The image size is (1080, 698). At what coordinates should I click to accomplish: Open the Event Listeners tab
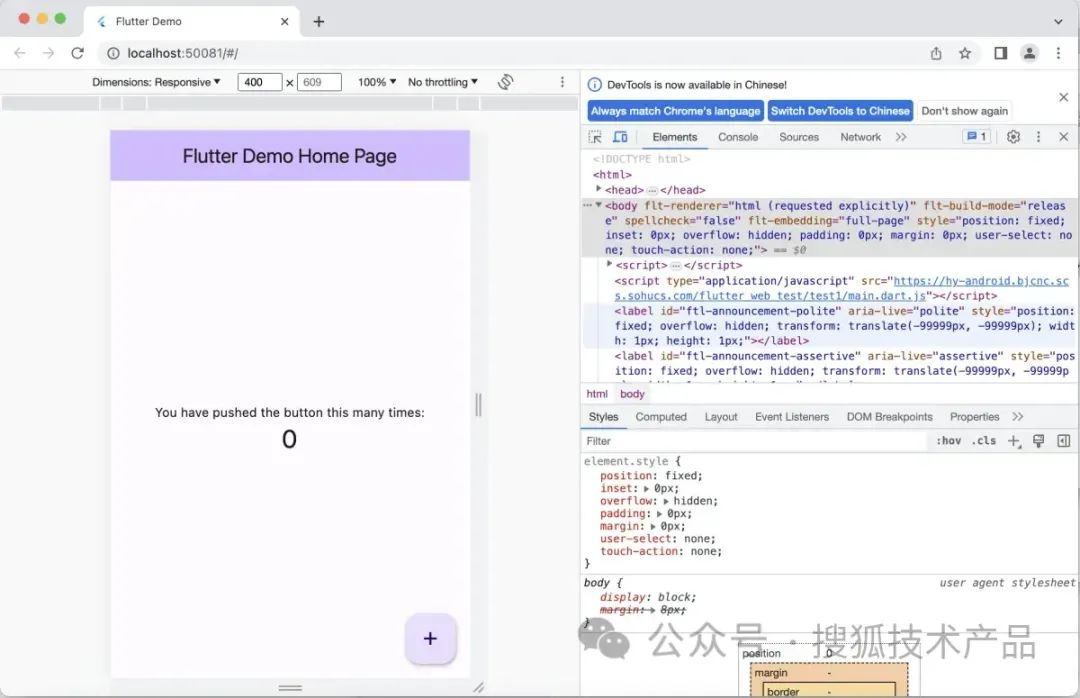coord(792,417)
